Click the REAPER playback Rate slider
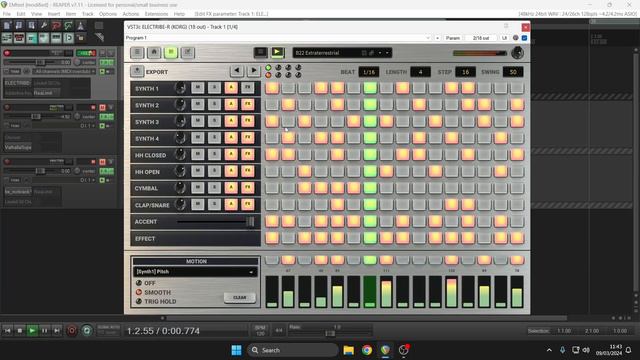This screenshot has width=640, height=360. (331, 333)
